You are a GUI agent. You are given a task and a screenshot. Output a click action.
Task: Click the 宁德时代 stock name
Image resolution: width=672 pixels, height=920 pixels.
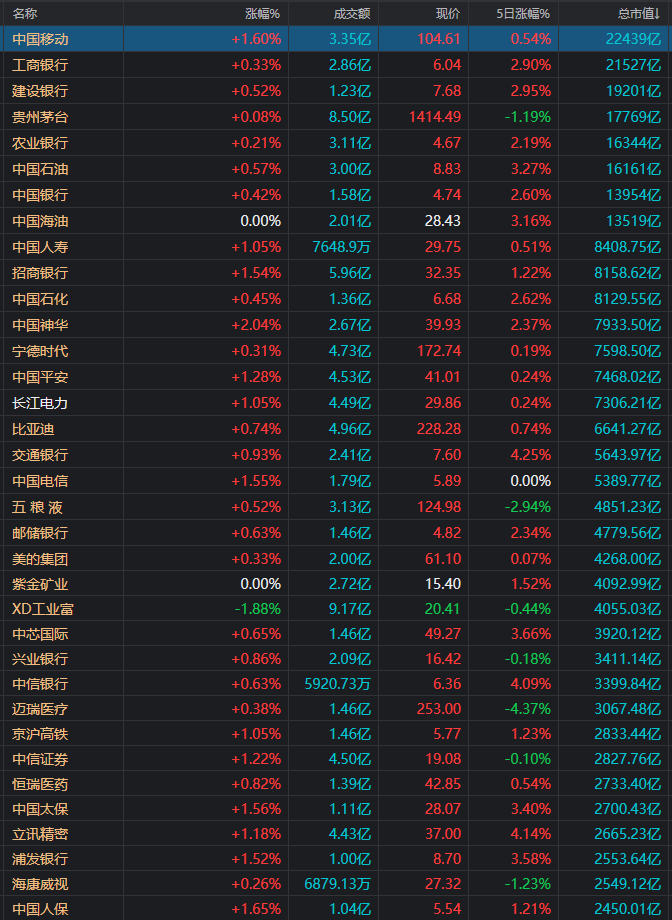40,351
